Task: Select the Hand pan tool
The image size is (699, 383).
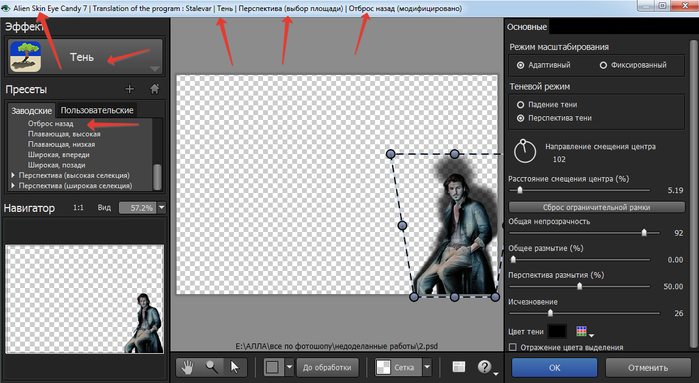Action: [x=188, y=367]
